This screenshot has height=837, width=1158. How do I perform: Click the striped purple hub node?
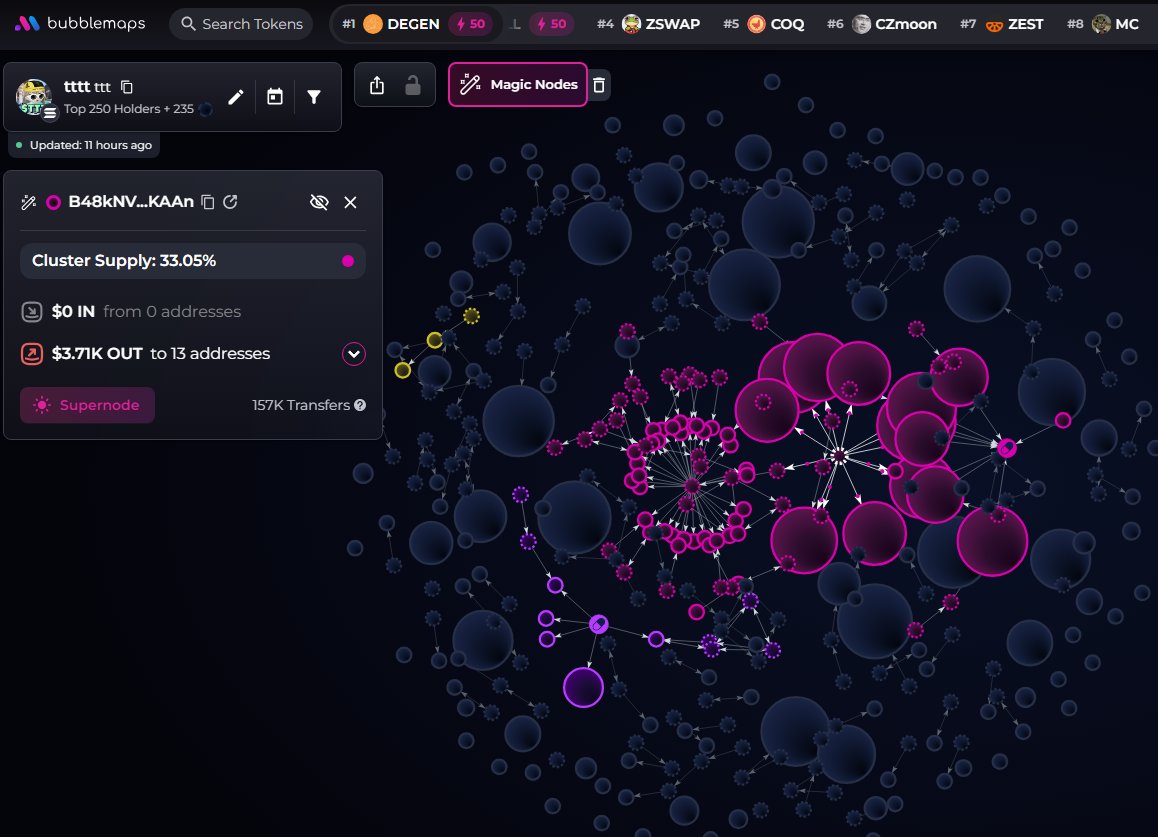(599, 624)
